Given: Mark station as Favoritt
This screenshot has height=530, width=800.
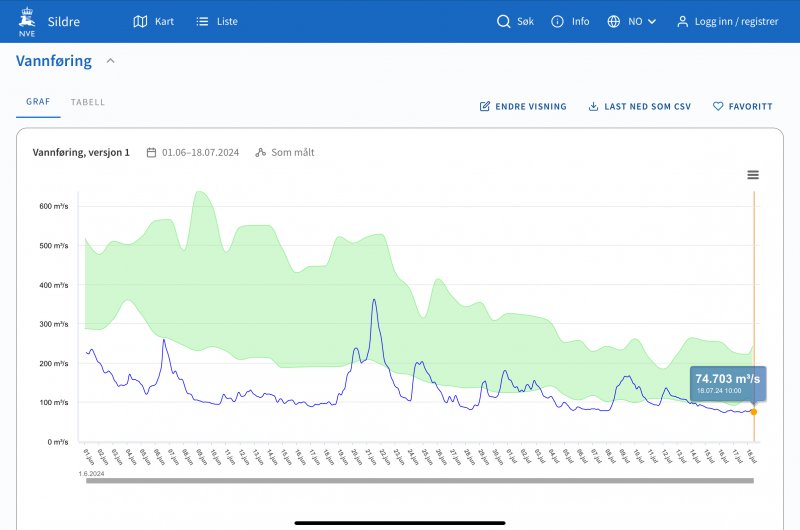Looking at the screenshot, I should click(742, 106).
